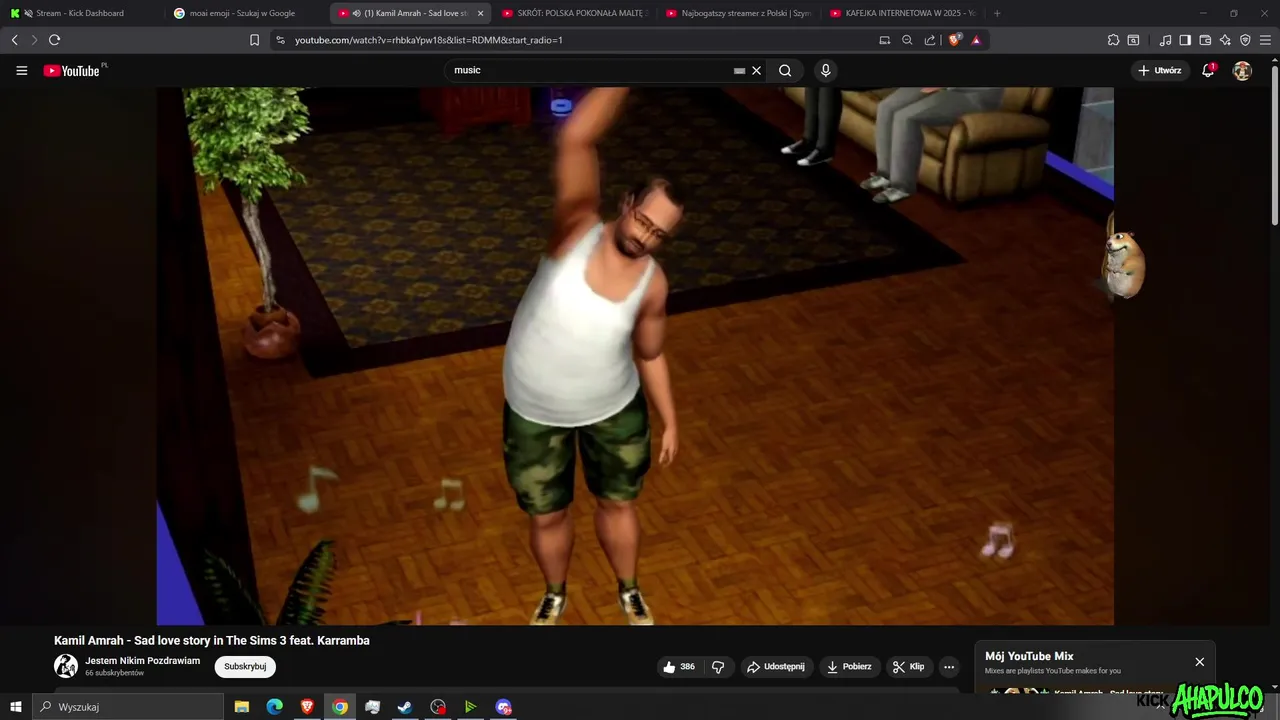Click the Klip clip button
This screenshot has height=720, width=1280.
(909, 667)
